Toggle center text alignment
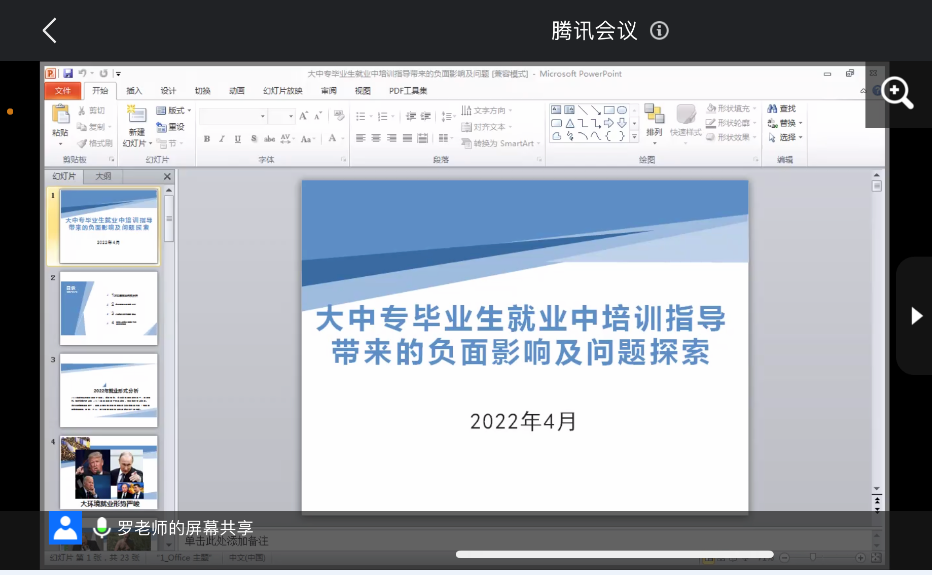932x575 pixels. (376, 139)
